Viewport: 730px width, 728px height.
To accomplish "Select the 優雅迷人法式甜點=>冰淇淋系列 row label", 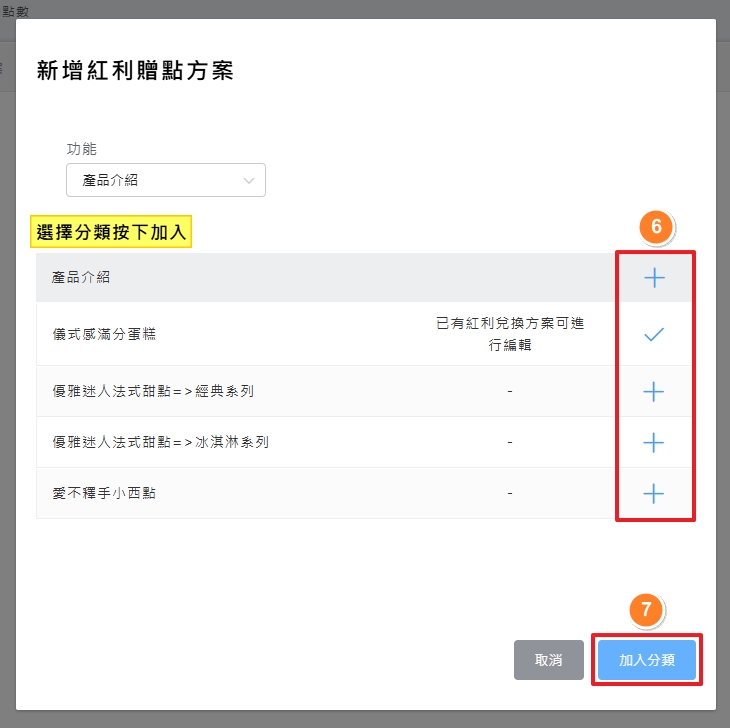I will tap(160, 442).
